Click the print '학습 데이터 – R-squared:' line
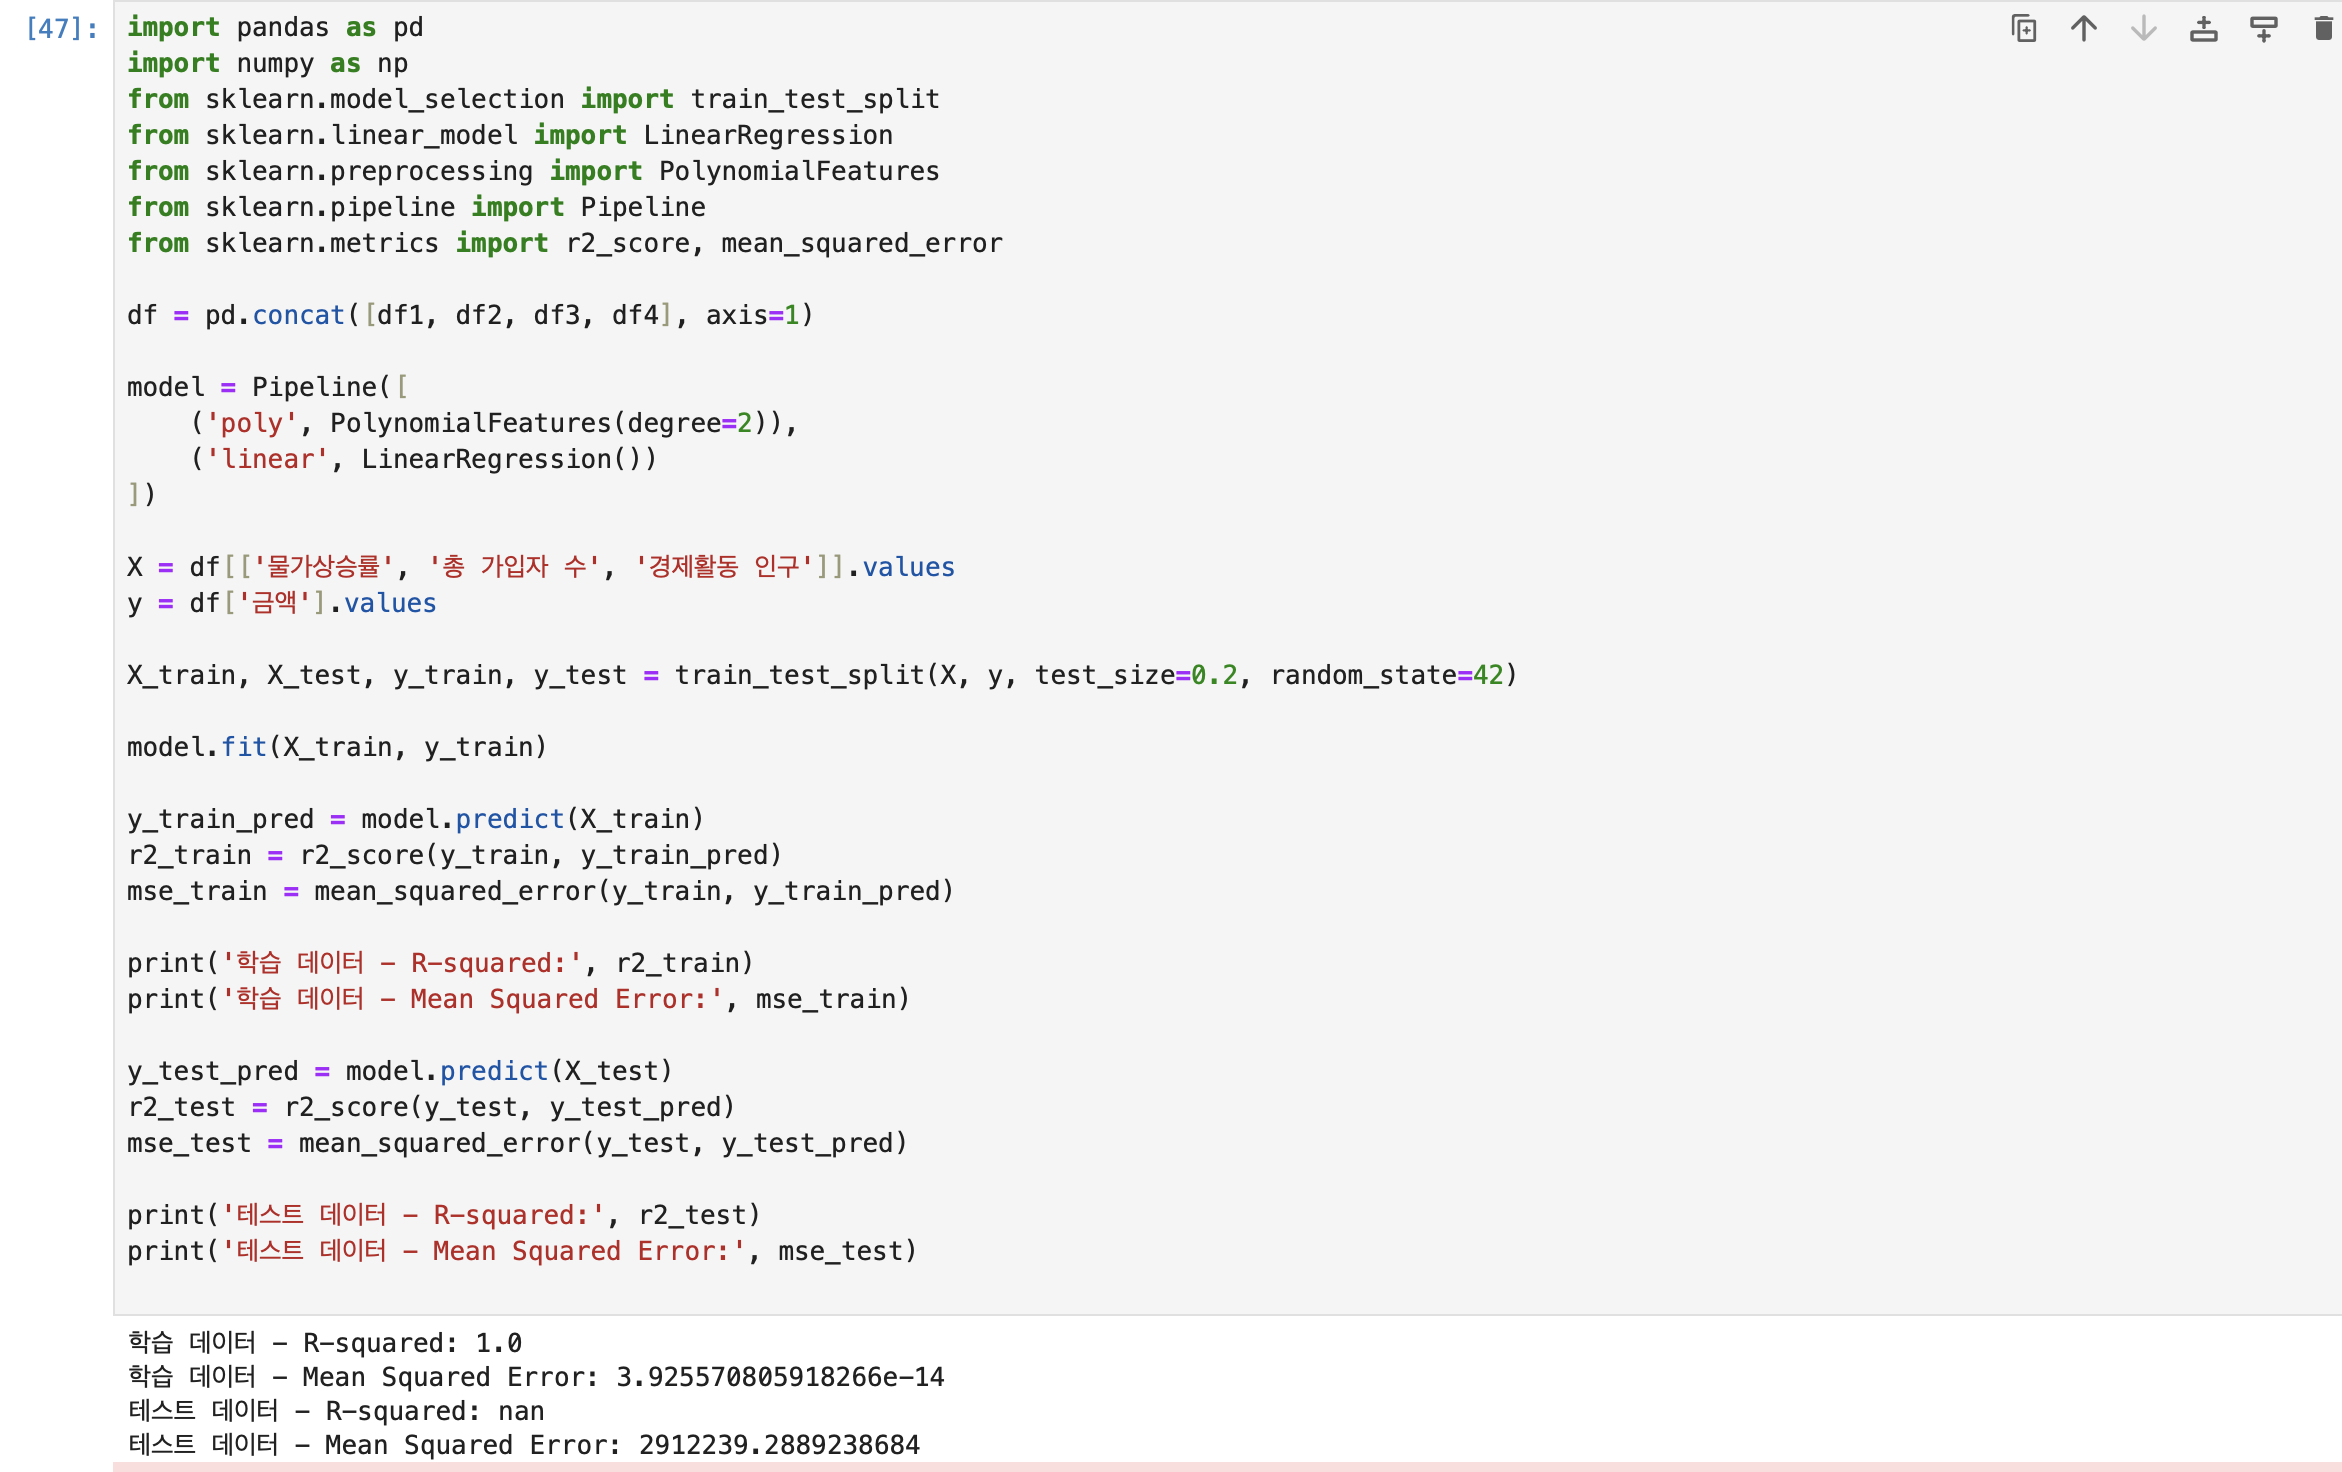2342x1472 pixels. [x=440, y=963]
